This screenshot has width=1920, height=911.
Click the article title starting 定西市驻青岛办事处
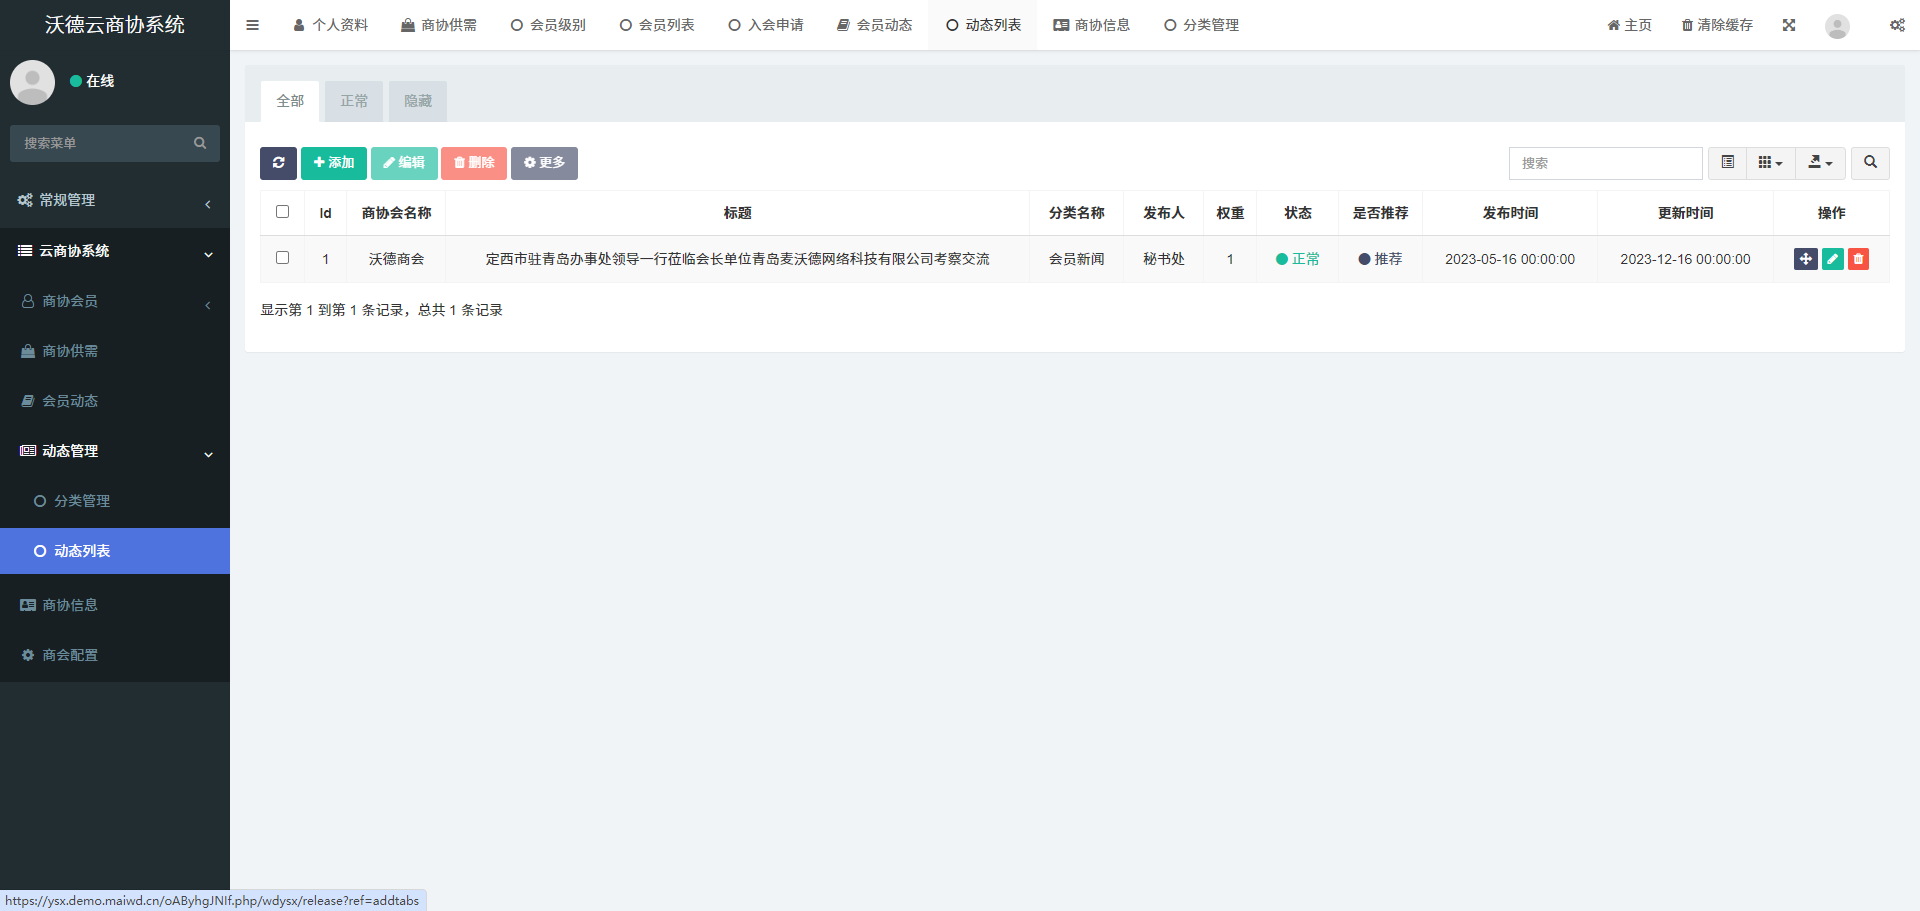tap(737, 259)
